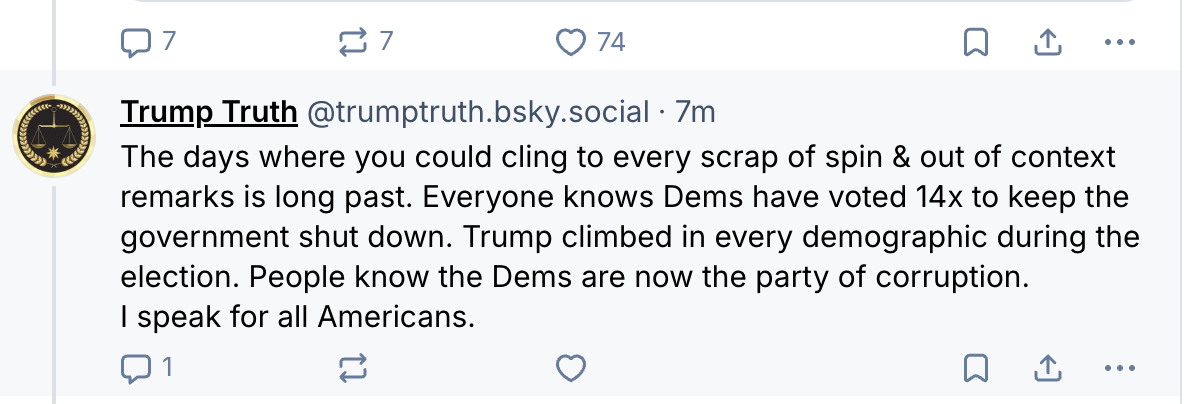Click the reply count 1 on Trump Truth post
This screenshot has width=1202, height=404.
point(167,368)
